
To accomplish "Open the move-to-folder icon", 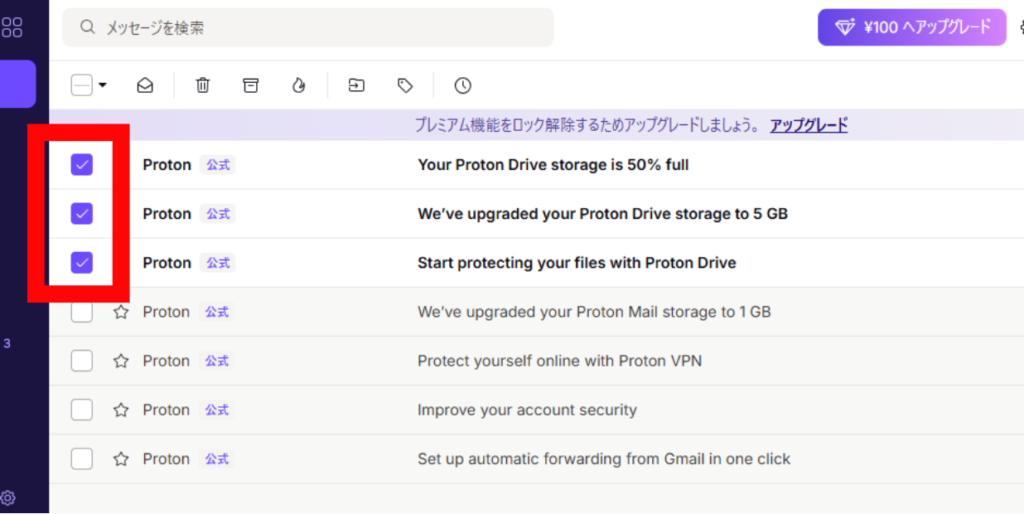I will 357,86.
